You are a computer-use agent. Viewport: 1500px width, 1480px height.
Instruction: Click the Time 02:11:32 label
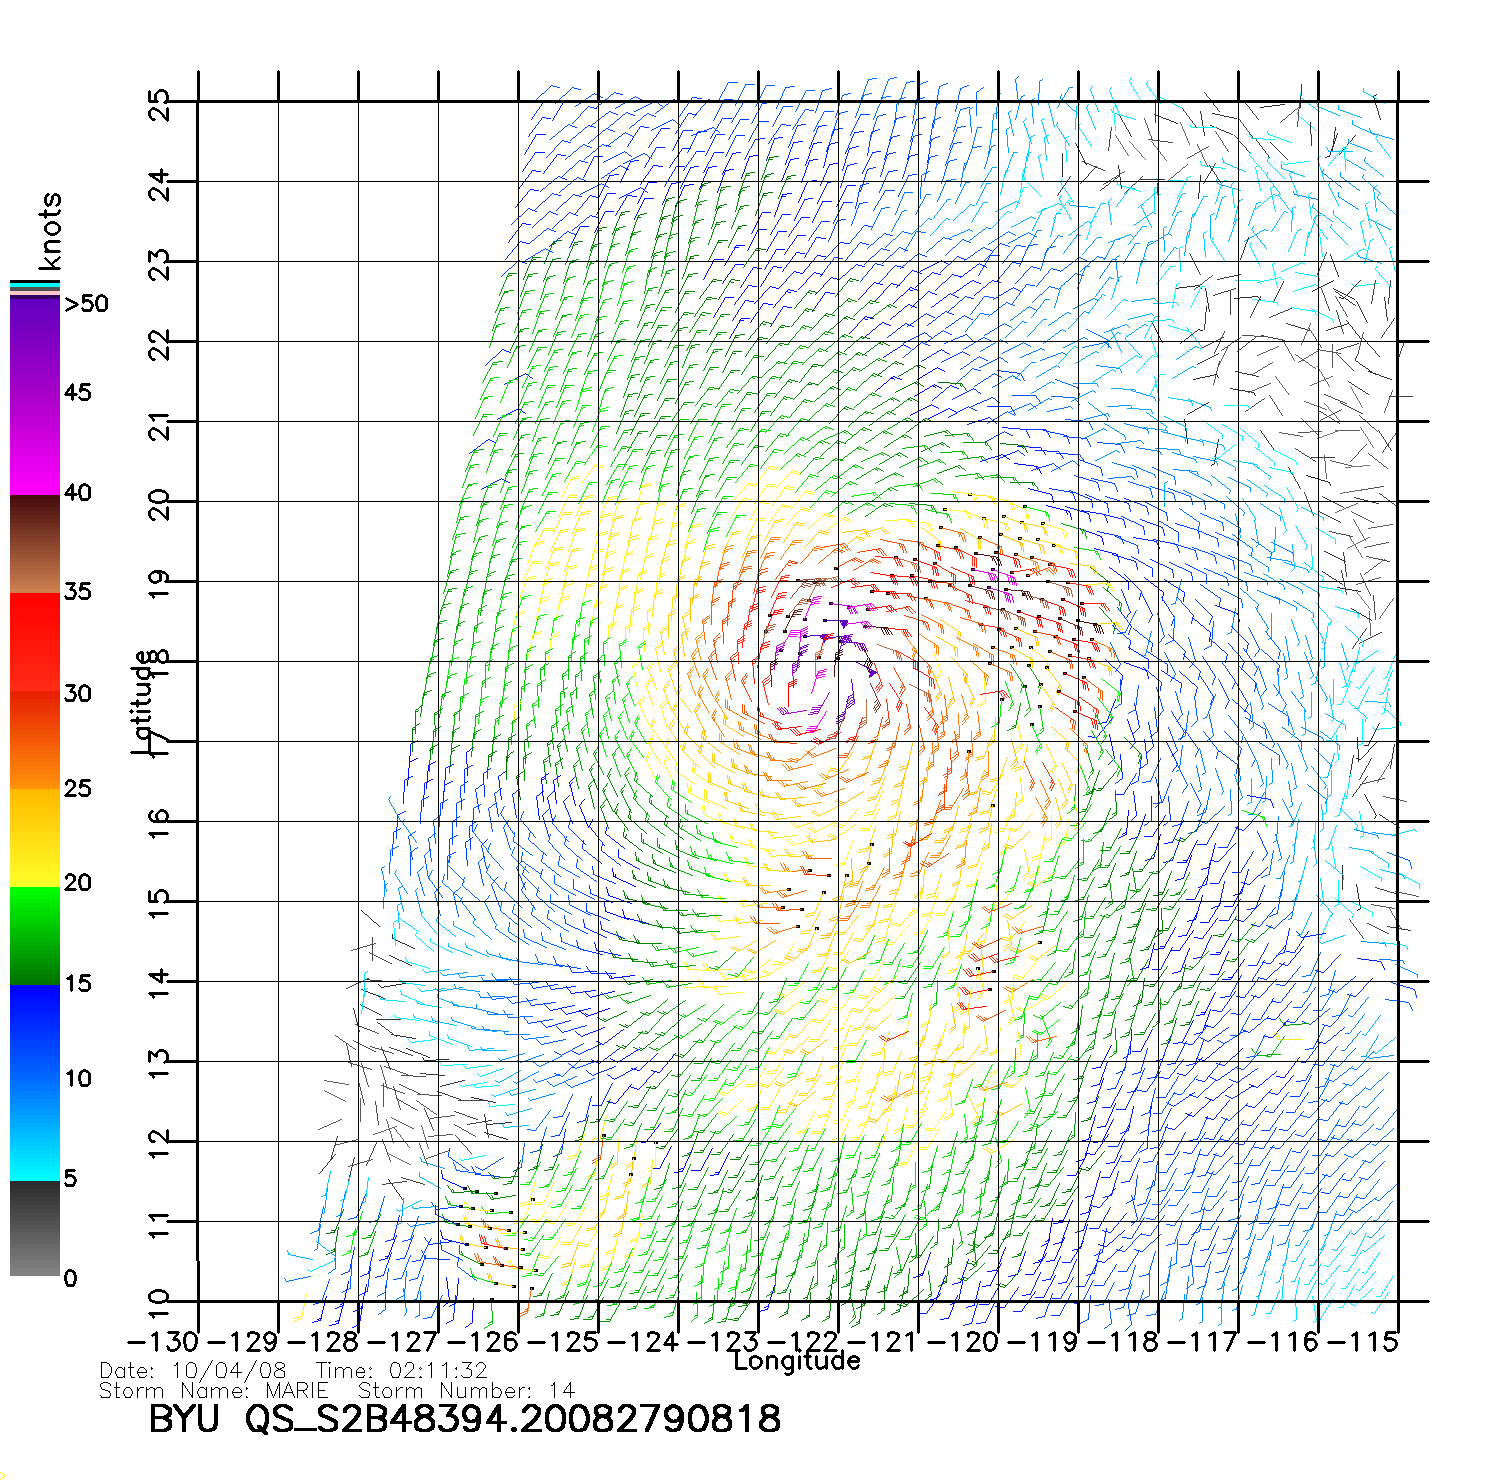coord(401,1371)
